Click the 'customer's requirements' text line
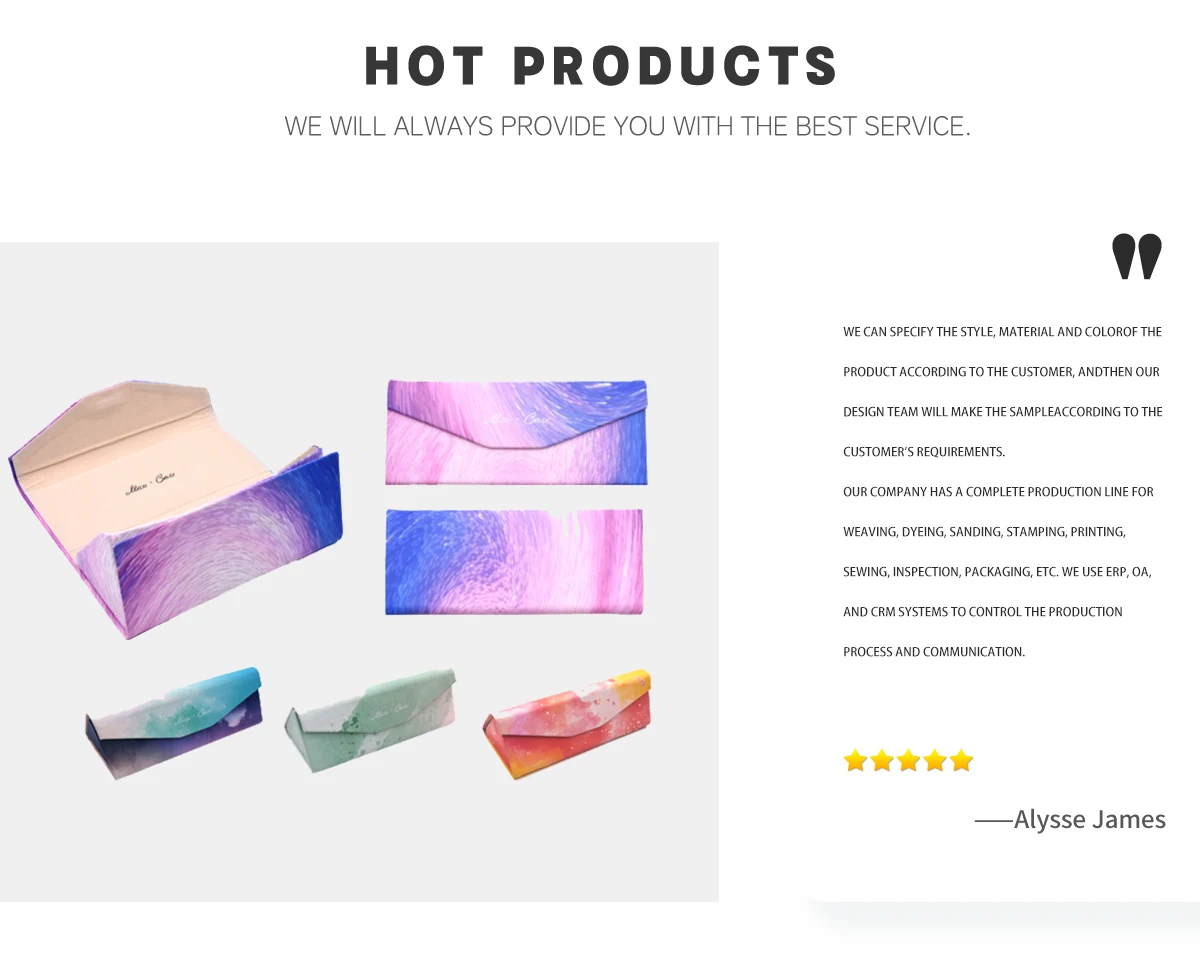 (924, 452)
